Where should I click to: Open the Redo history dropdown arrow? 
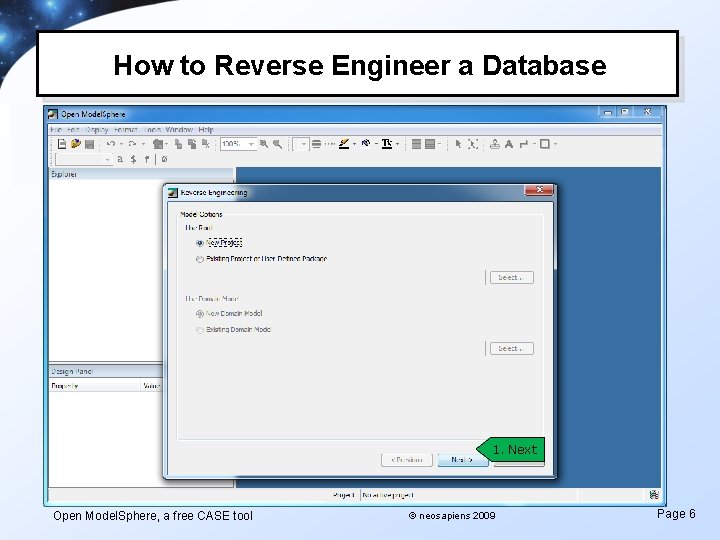pyautogui.click(x=143, y=144)
